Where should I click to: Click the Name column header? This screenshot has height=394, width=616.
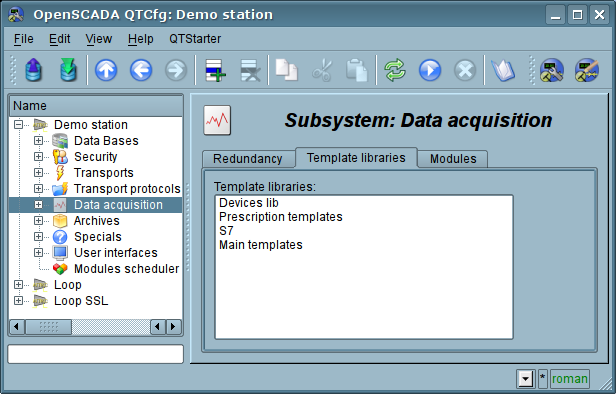point(96,106)
